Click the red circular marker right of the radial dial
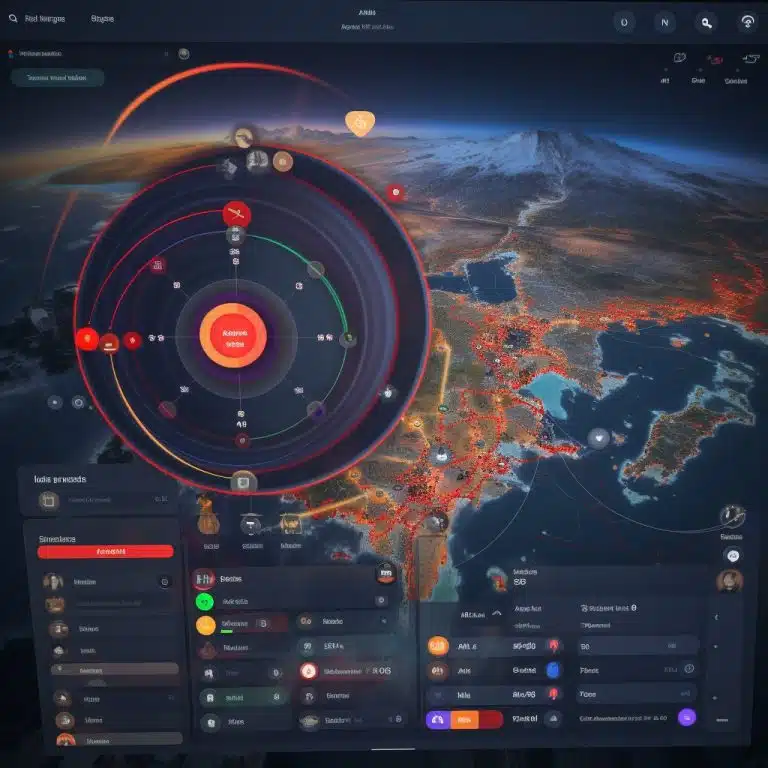 (395, 193)
